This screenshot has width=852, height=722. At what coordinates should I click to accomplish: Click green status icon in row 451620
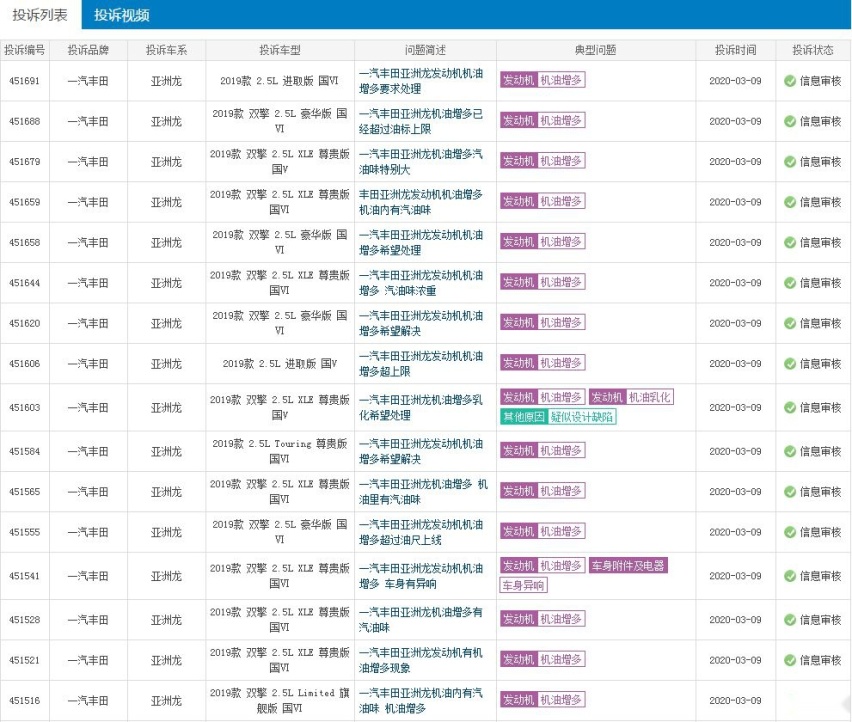pyautogui.click(x=790, y=323)
